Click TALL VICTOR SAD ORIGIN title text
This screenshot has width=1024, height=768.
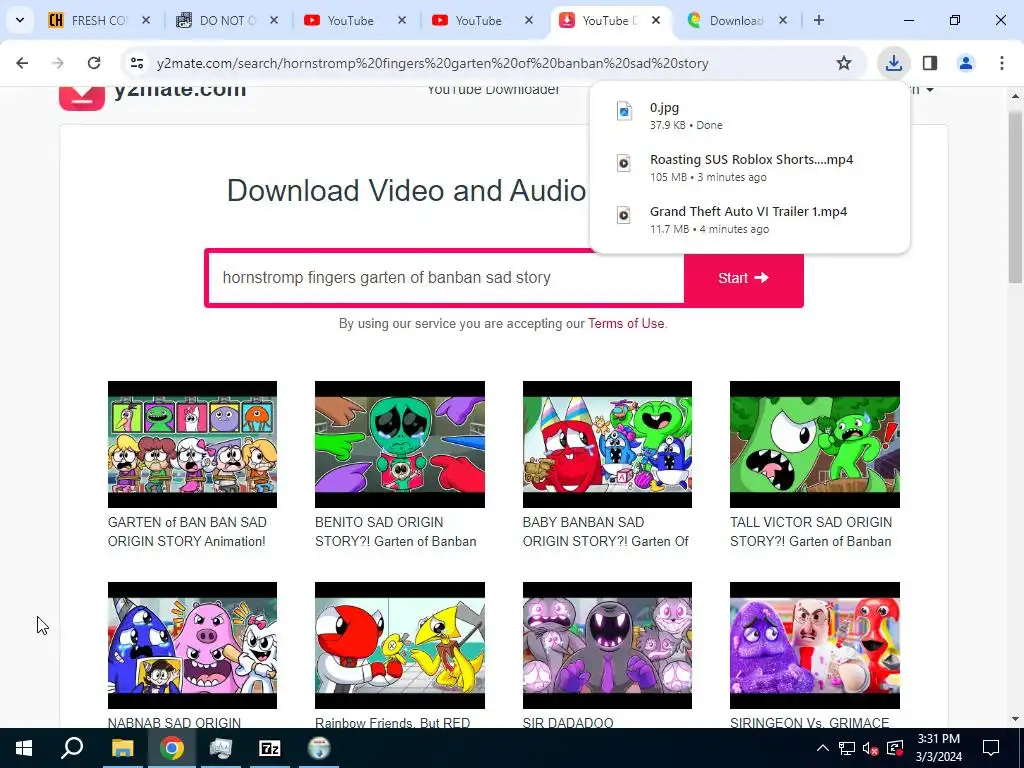click(811, 532)
